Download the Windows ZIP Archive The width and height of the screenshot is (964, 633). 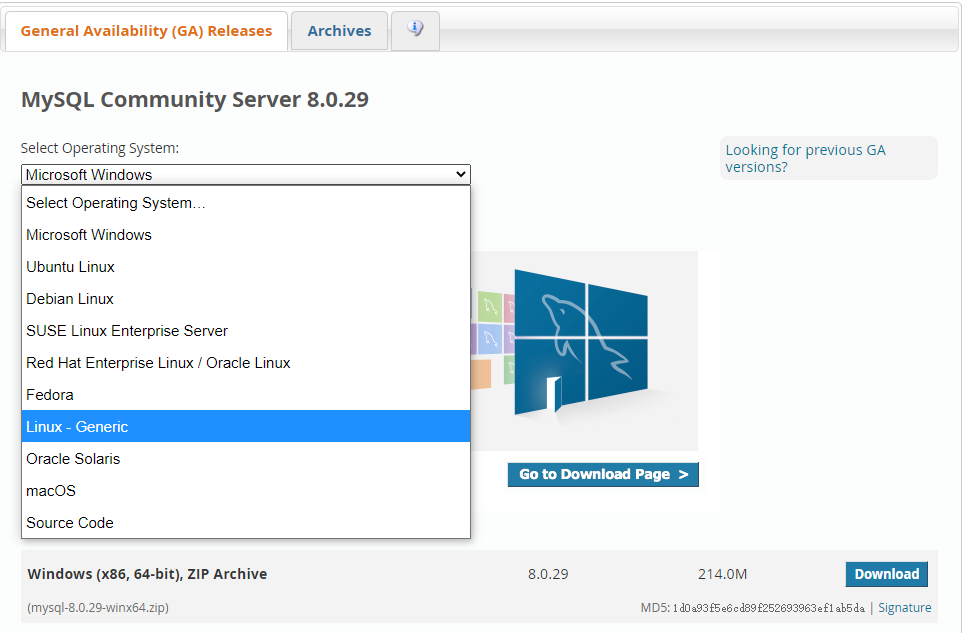click(887, 574)
